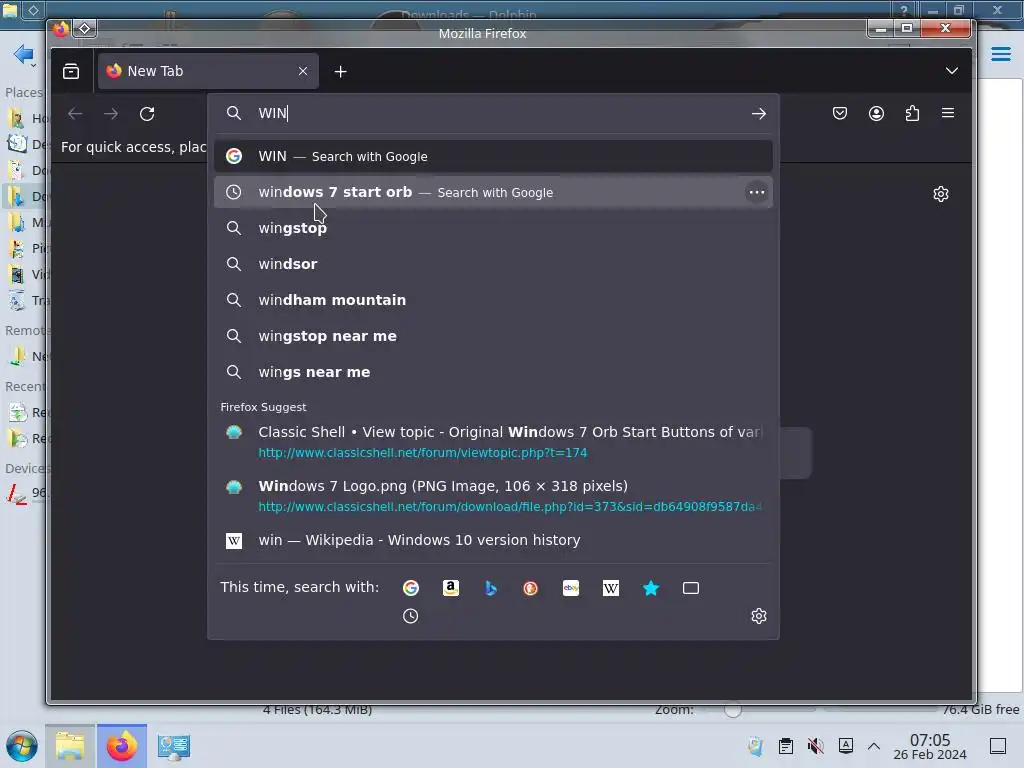Click the Go arrow in the address bar

[x=758, y=114]
